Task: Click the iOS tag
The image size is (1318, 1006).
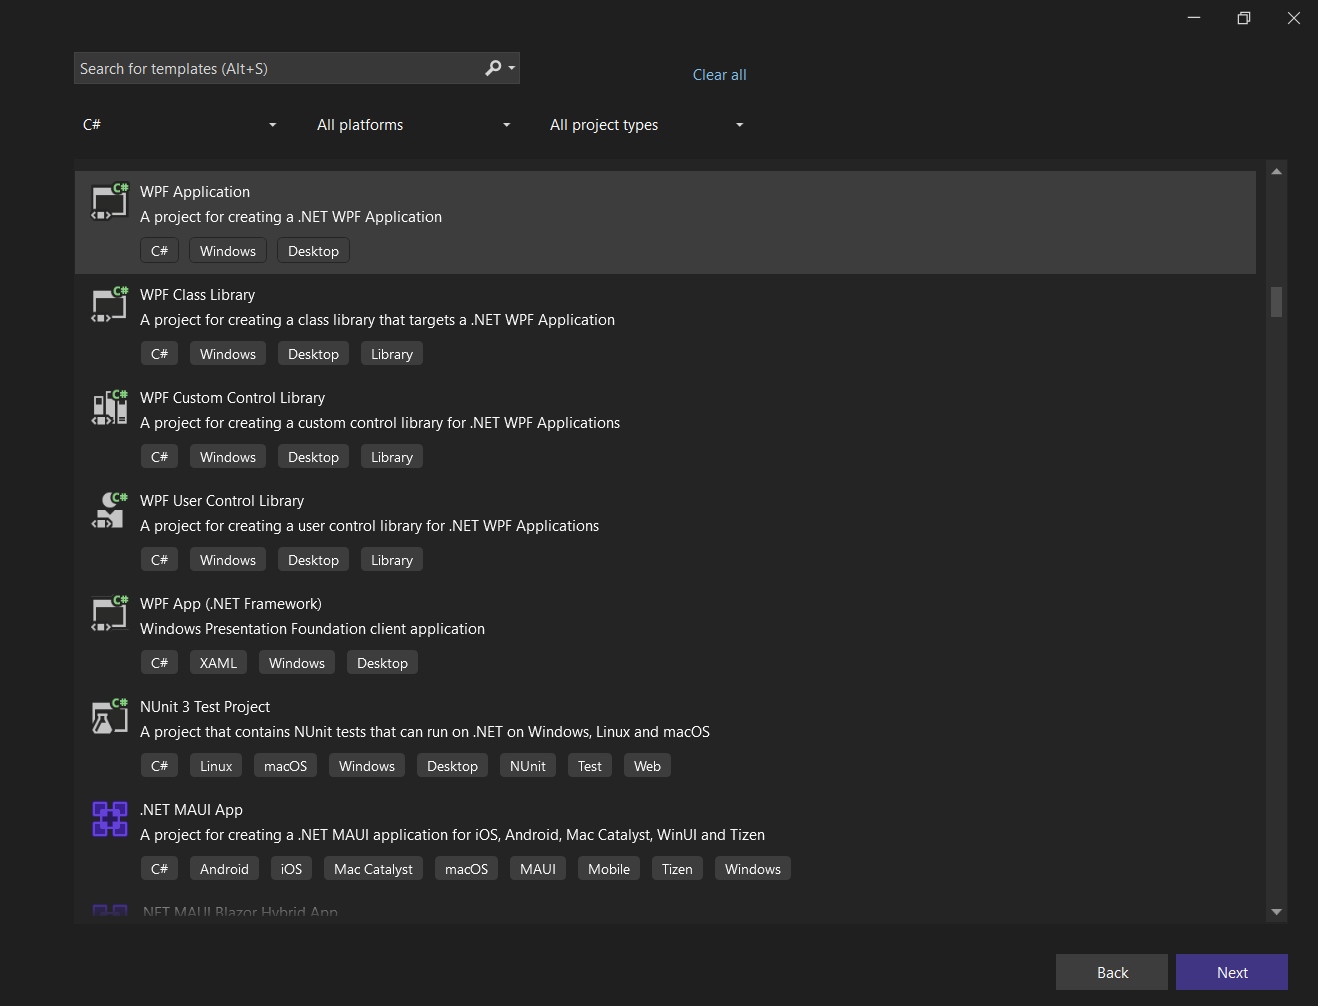Action: click(x=291, y=869)
